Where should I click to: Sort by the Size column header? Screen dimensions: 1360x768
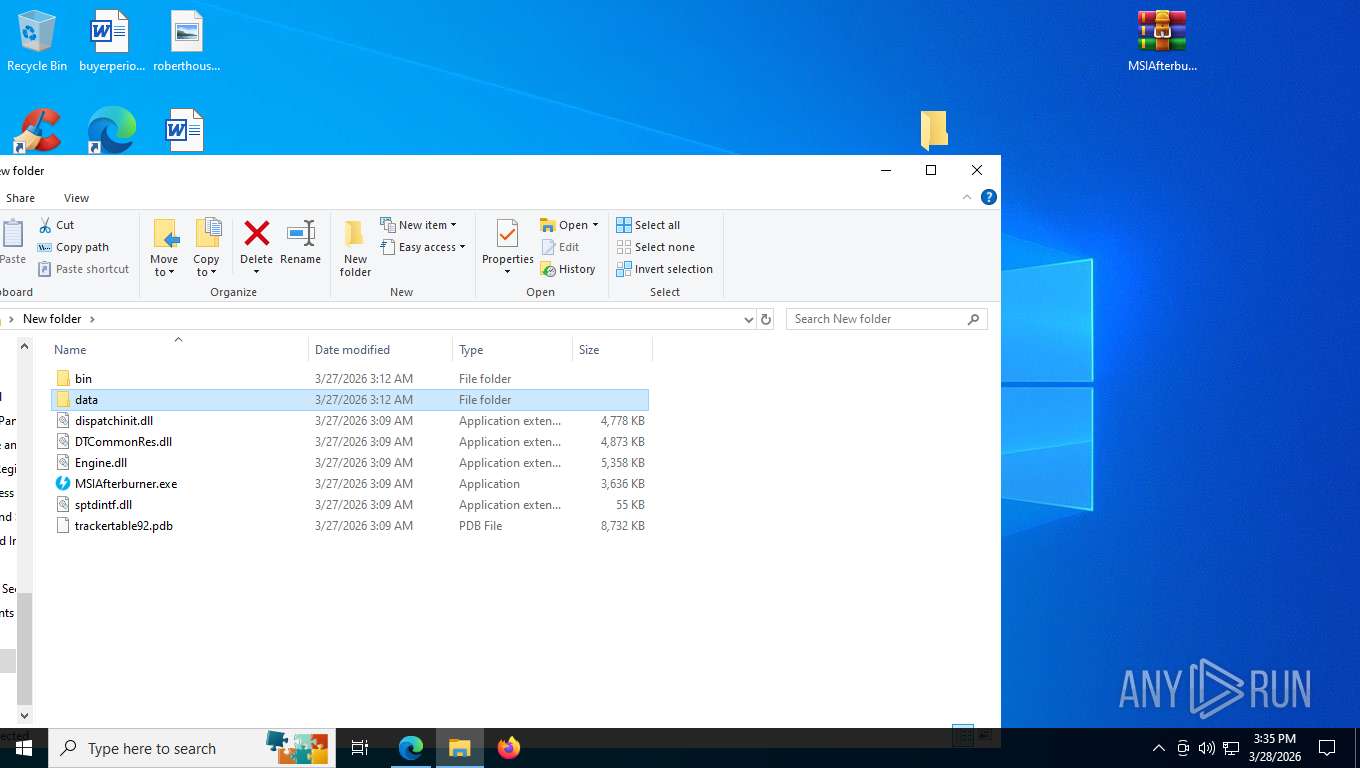(x=612, y=350)
